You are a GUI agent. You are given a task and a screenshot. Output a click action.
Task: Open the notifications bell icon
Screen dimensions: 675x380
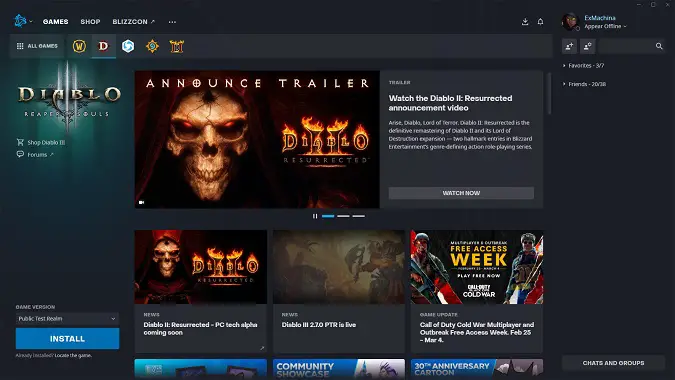click(540, 22)
